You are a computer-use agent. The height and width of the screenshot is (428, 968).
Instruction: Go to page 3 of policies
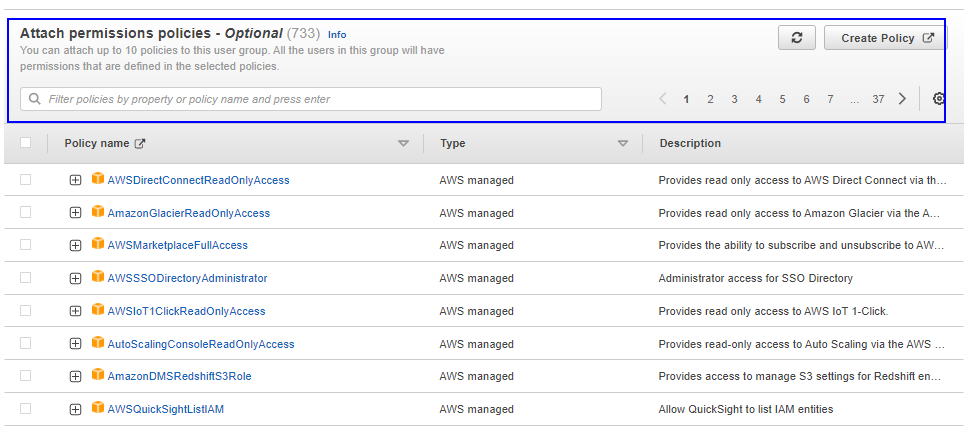734,99
